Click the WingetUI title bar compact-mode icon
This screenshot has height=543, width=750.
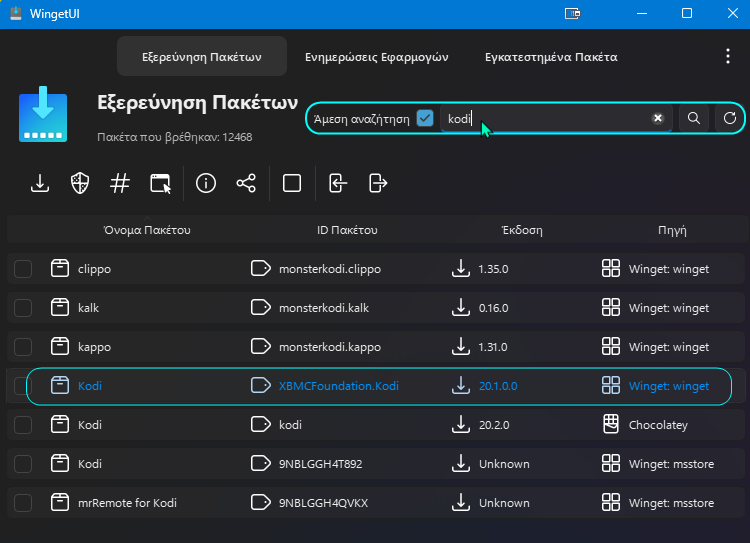click(573, 13)
